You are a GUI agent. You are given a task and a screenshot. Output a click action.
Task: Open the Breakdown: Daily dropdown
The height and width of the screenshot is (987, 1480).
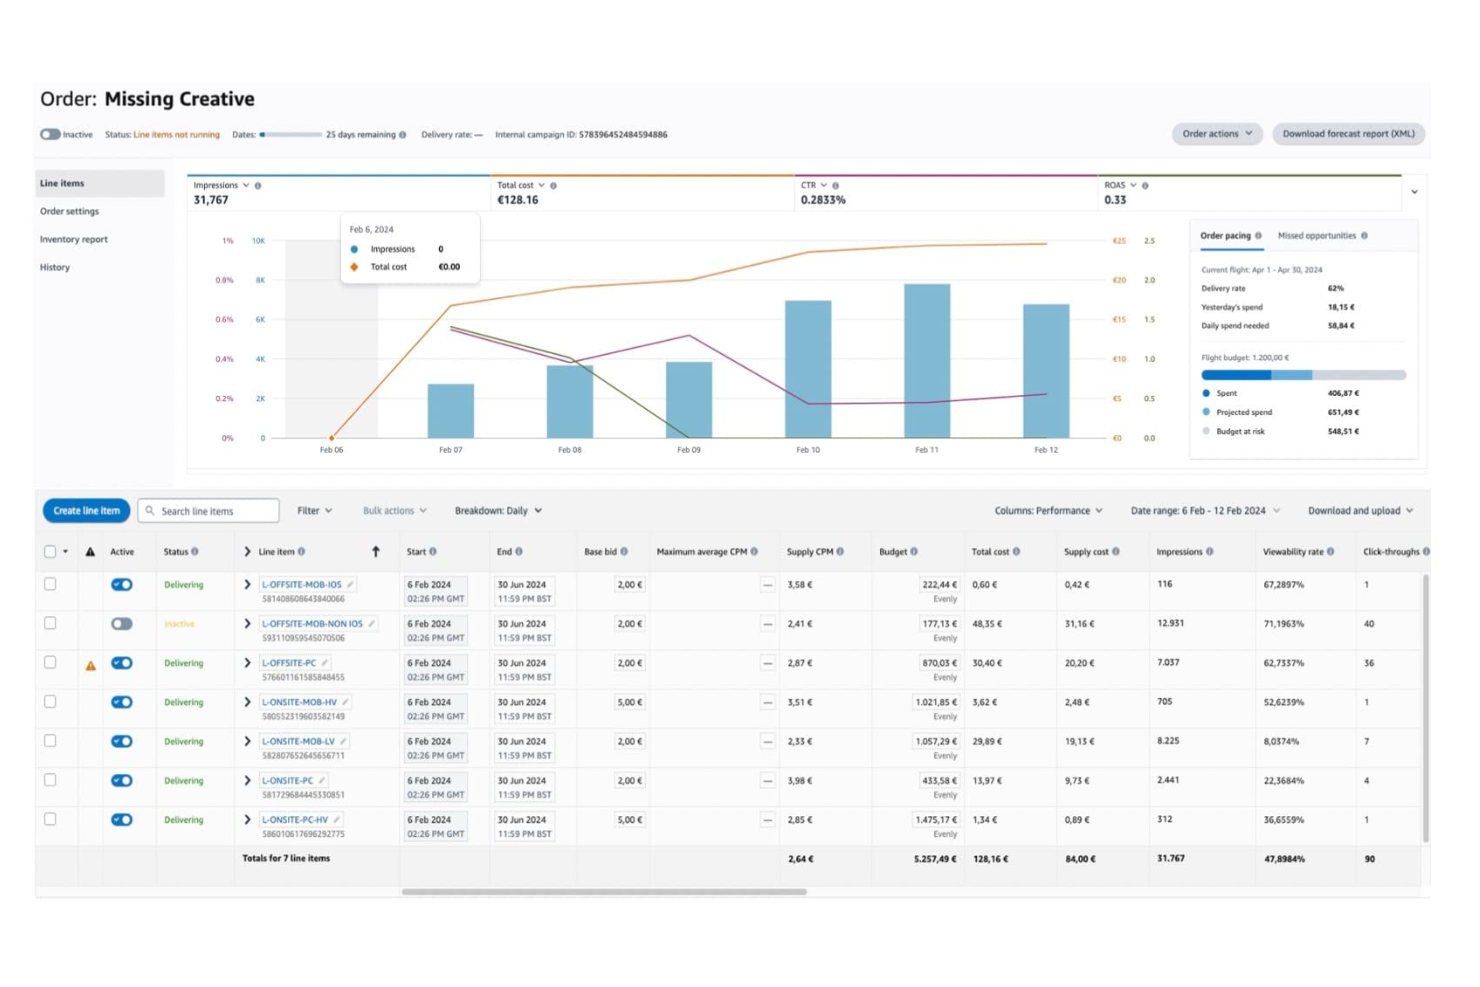click(x=498, y=511)
